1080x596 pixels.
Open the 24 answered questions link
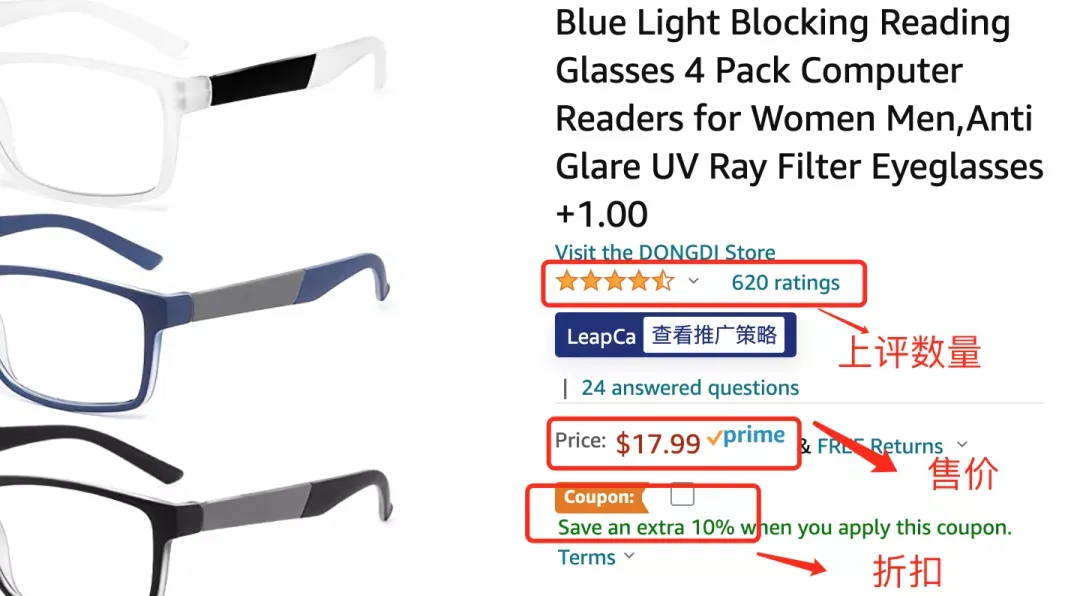coord(690,387)
